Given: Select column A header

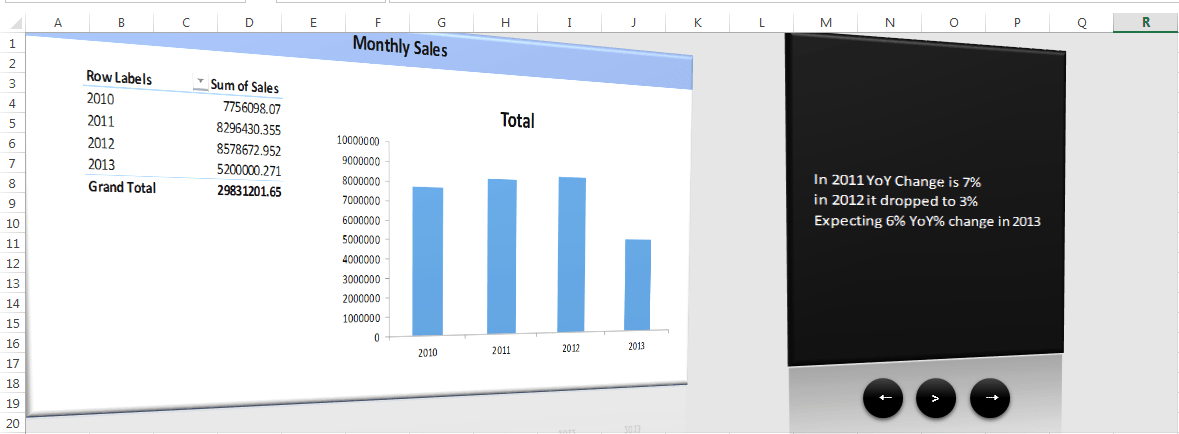Looking at the screenshot, I should [58, 23].
